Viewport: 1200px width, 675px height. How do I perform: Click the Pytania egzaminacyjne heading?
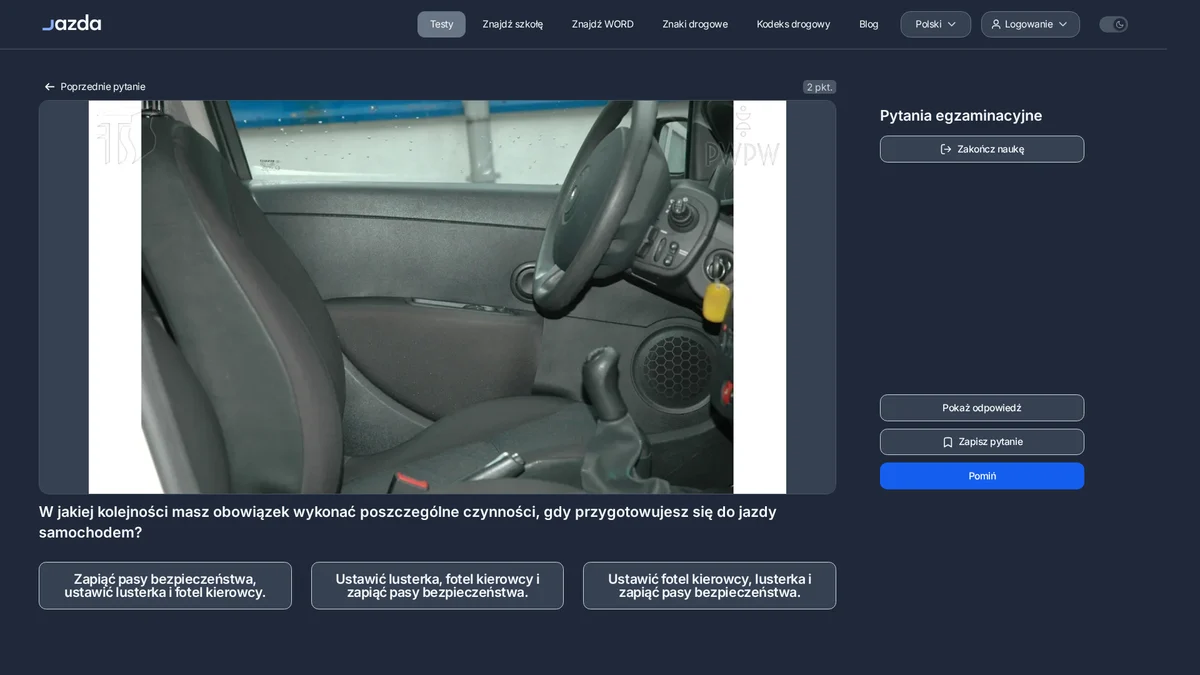point(961,116)
